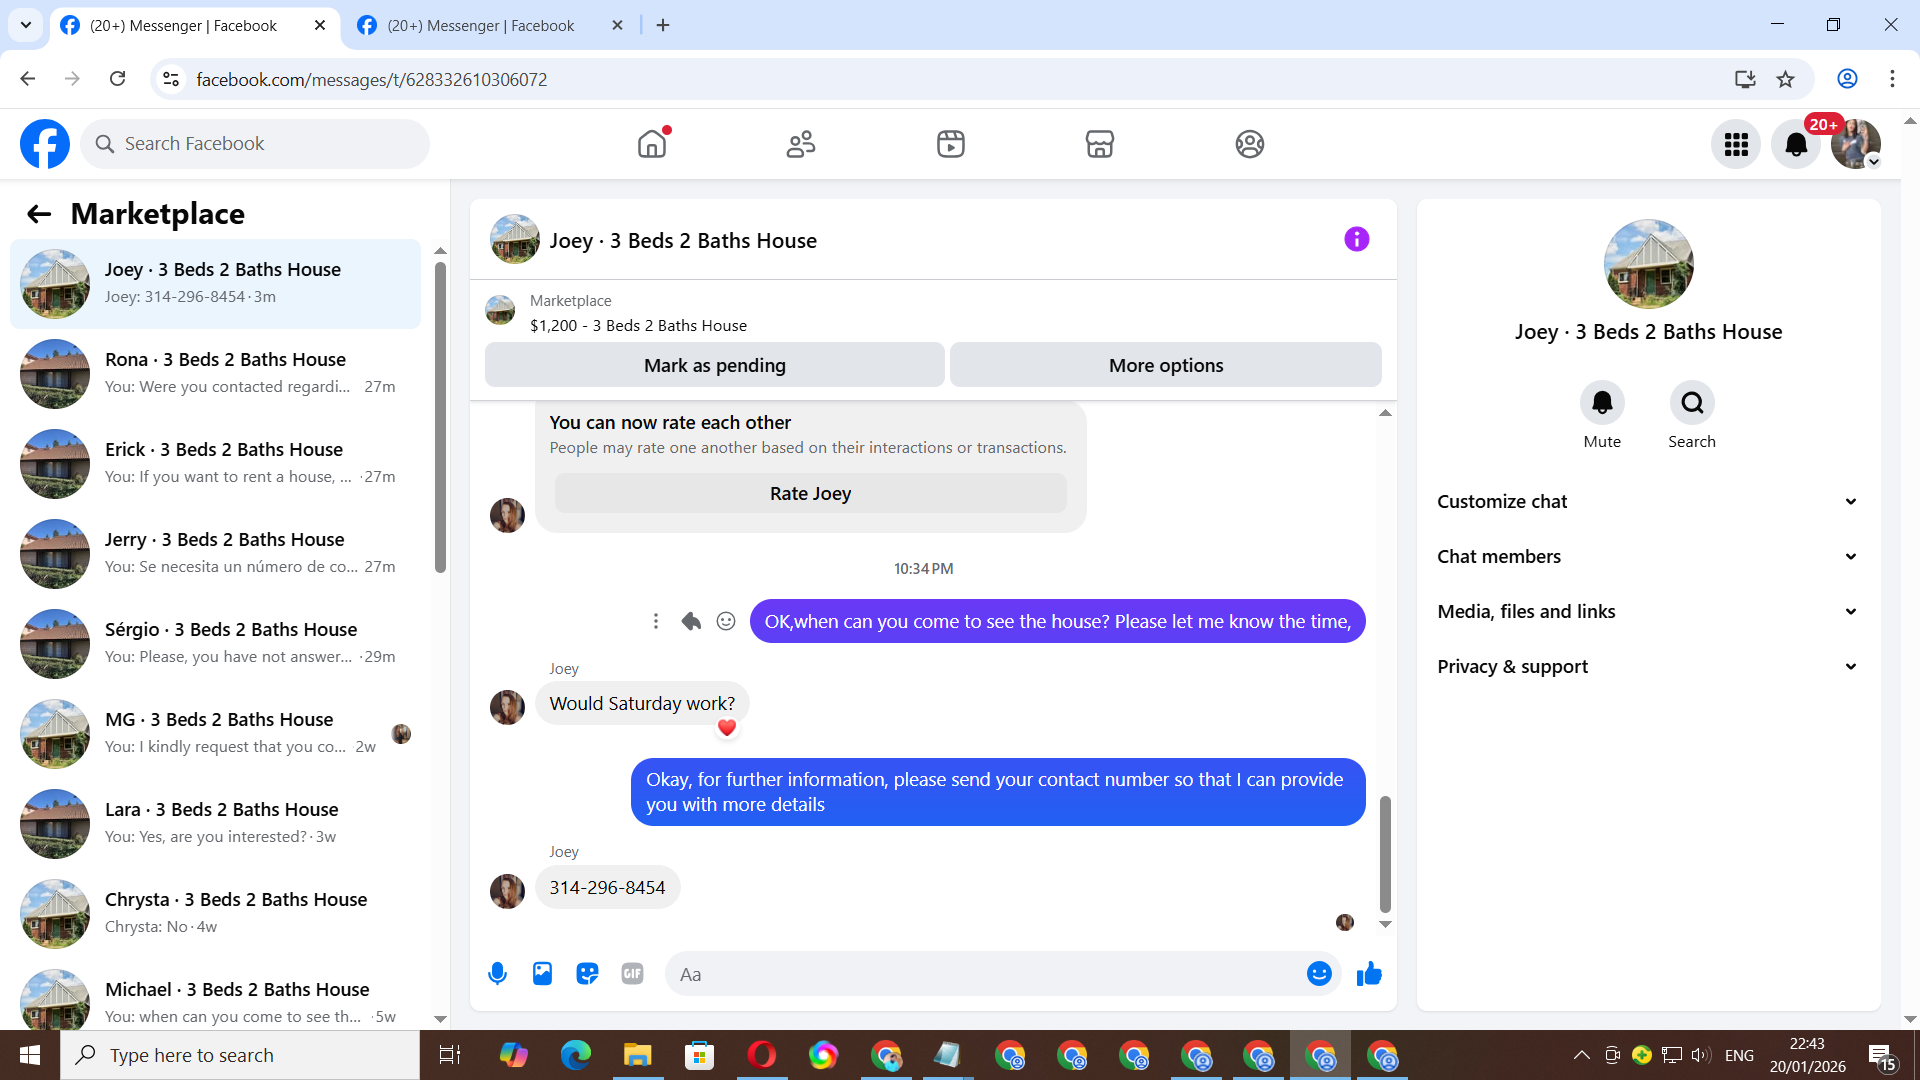Screen dimensions: 1920x1080
Task: Select the first Messenger browser tab
Action: 194,26
